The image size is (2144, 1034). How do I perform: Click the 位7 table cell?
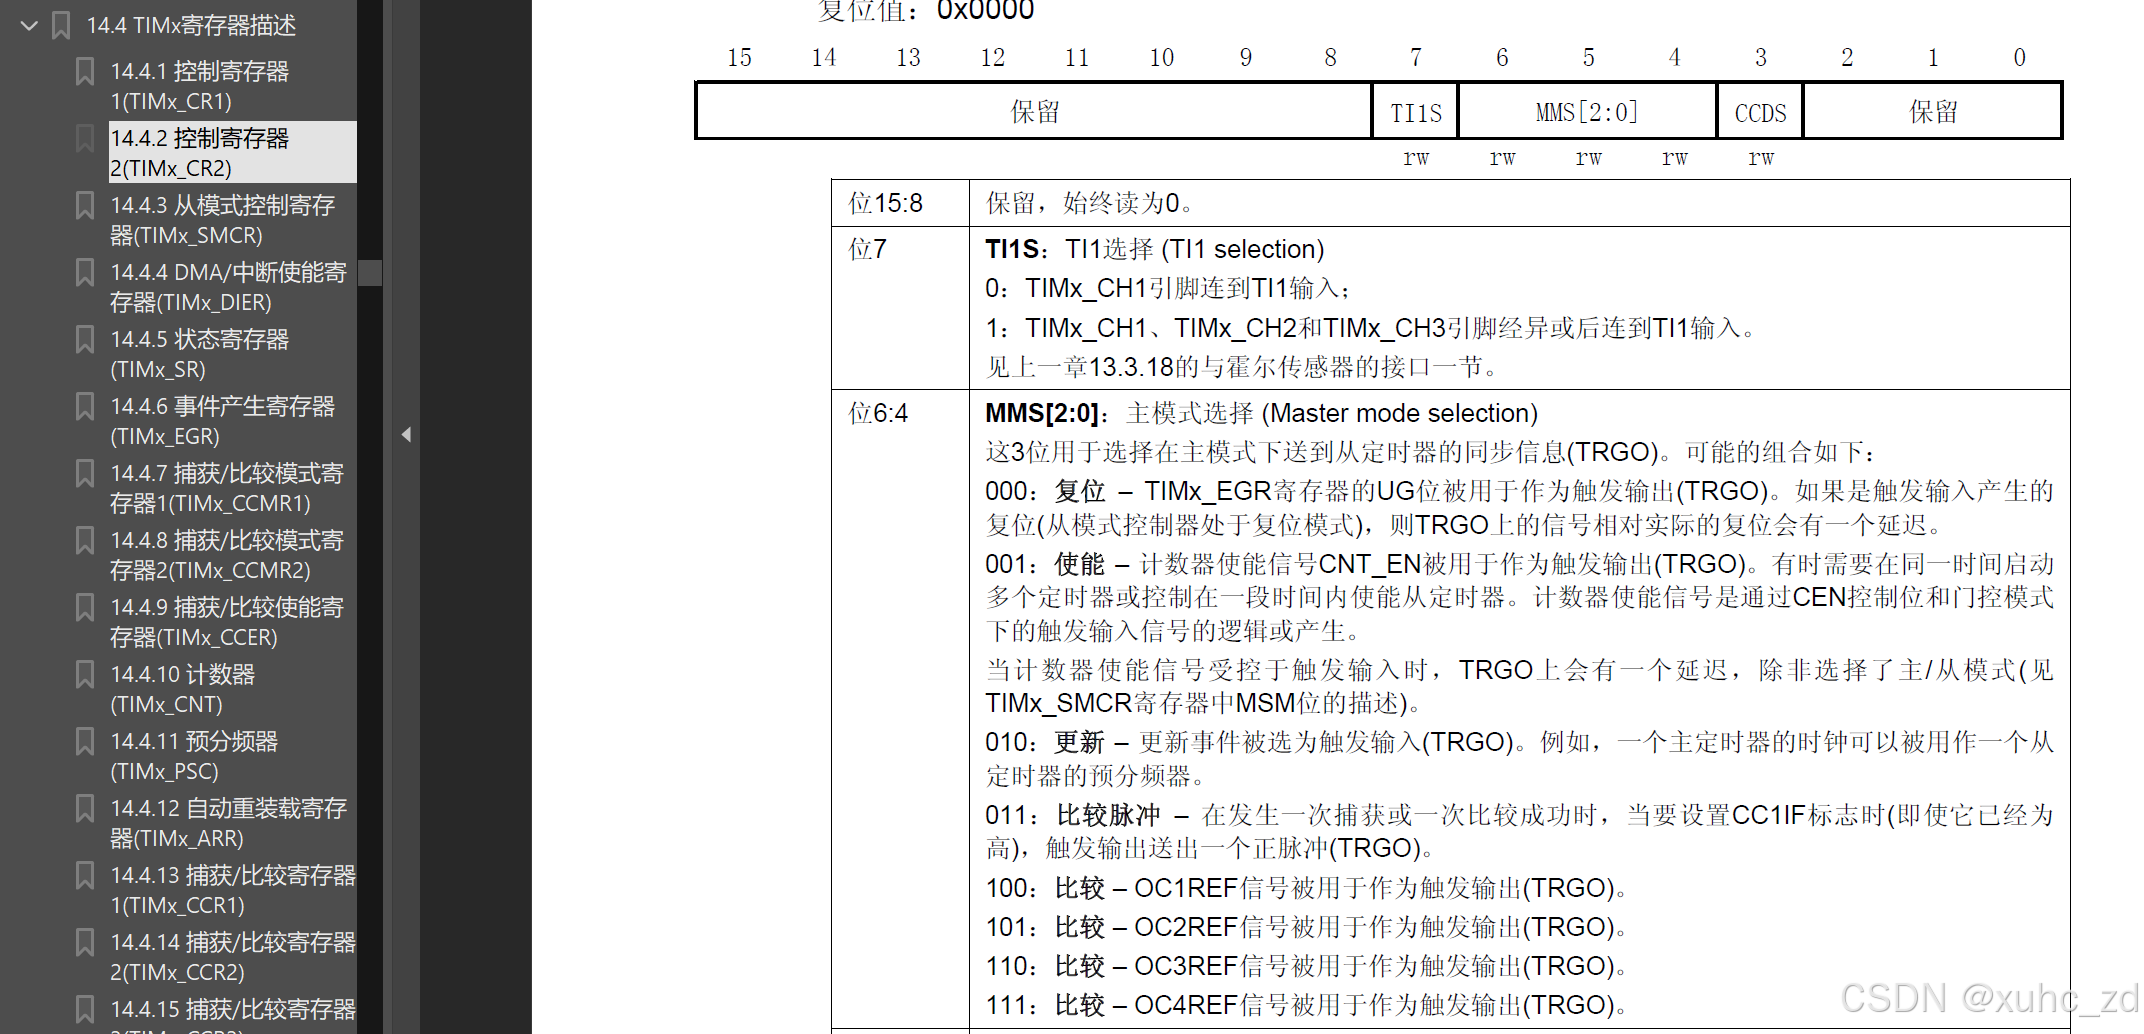click(900, 308)
